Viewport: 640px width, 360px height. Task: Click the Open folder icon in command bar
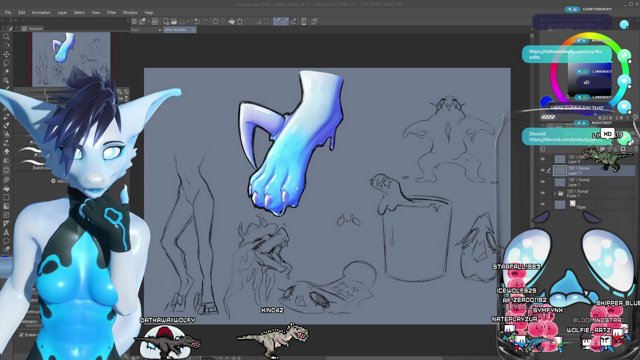174,22
